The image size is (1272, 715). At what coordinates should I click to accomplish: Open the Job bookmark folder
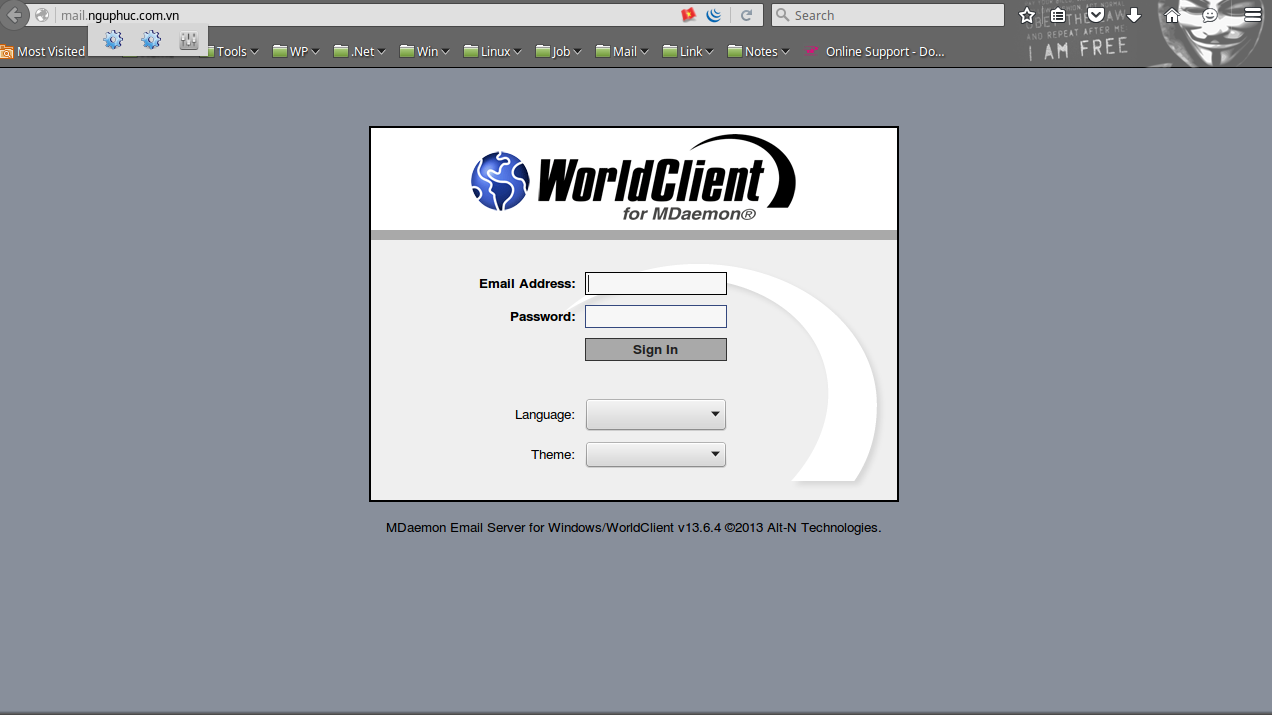559,51
